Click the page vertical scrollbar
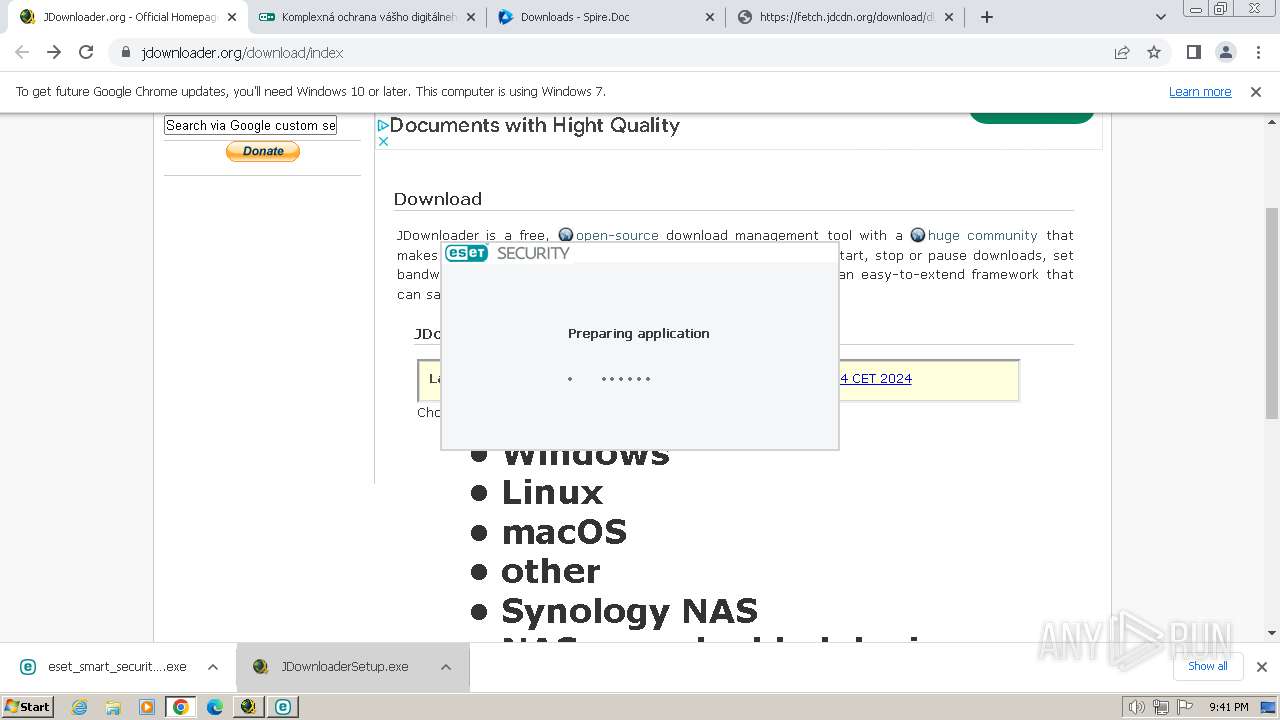Image resolution: width=1280 pixels, height=720 pixels. [x=1271, y=313]
